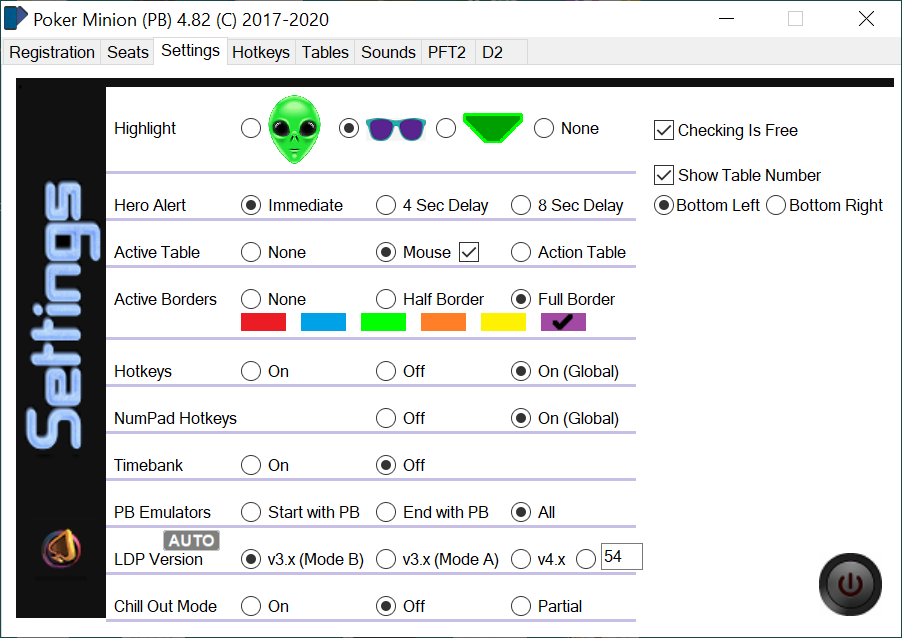Select the alien highlight radio button

click(x=251, y=128)
